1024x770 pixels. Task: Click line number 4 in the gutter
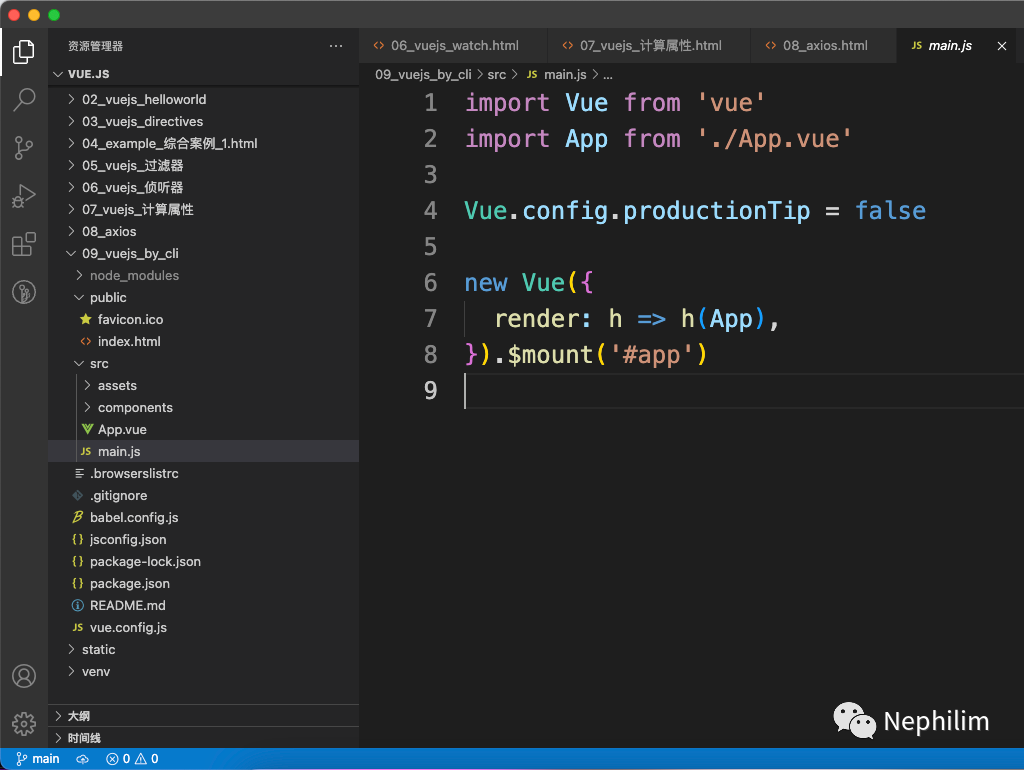coord(430,210)
